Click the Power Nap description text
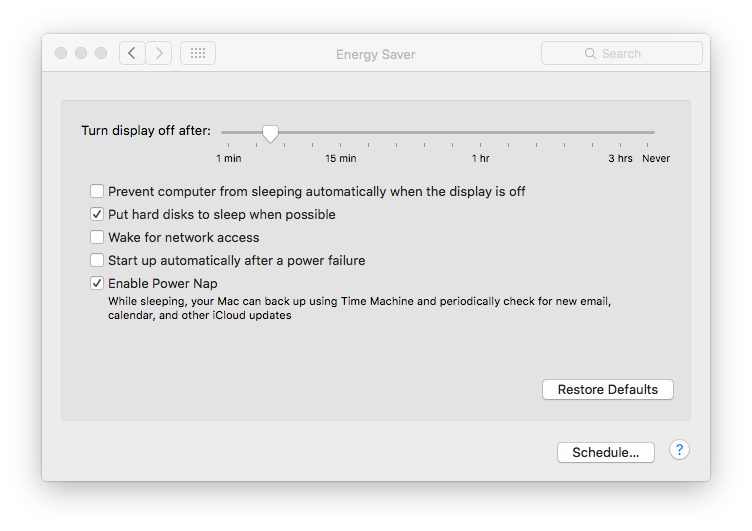 359,308
